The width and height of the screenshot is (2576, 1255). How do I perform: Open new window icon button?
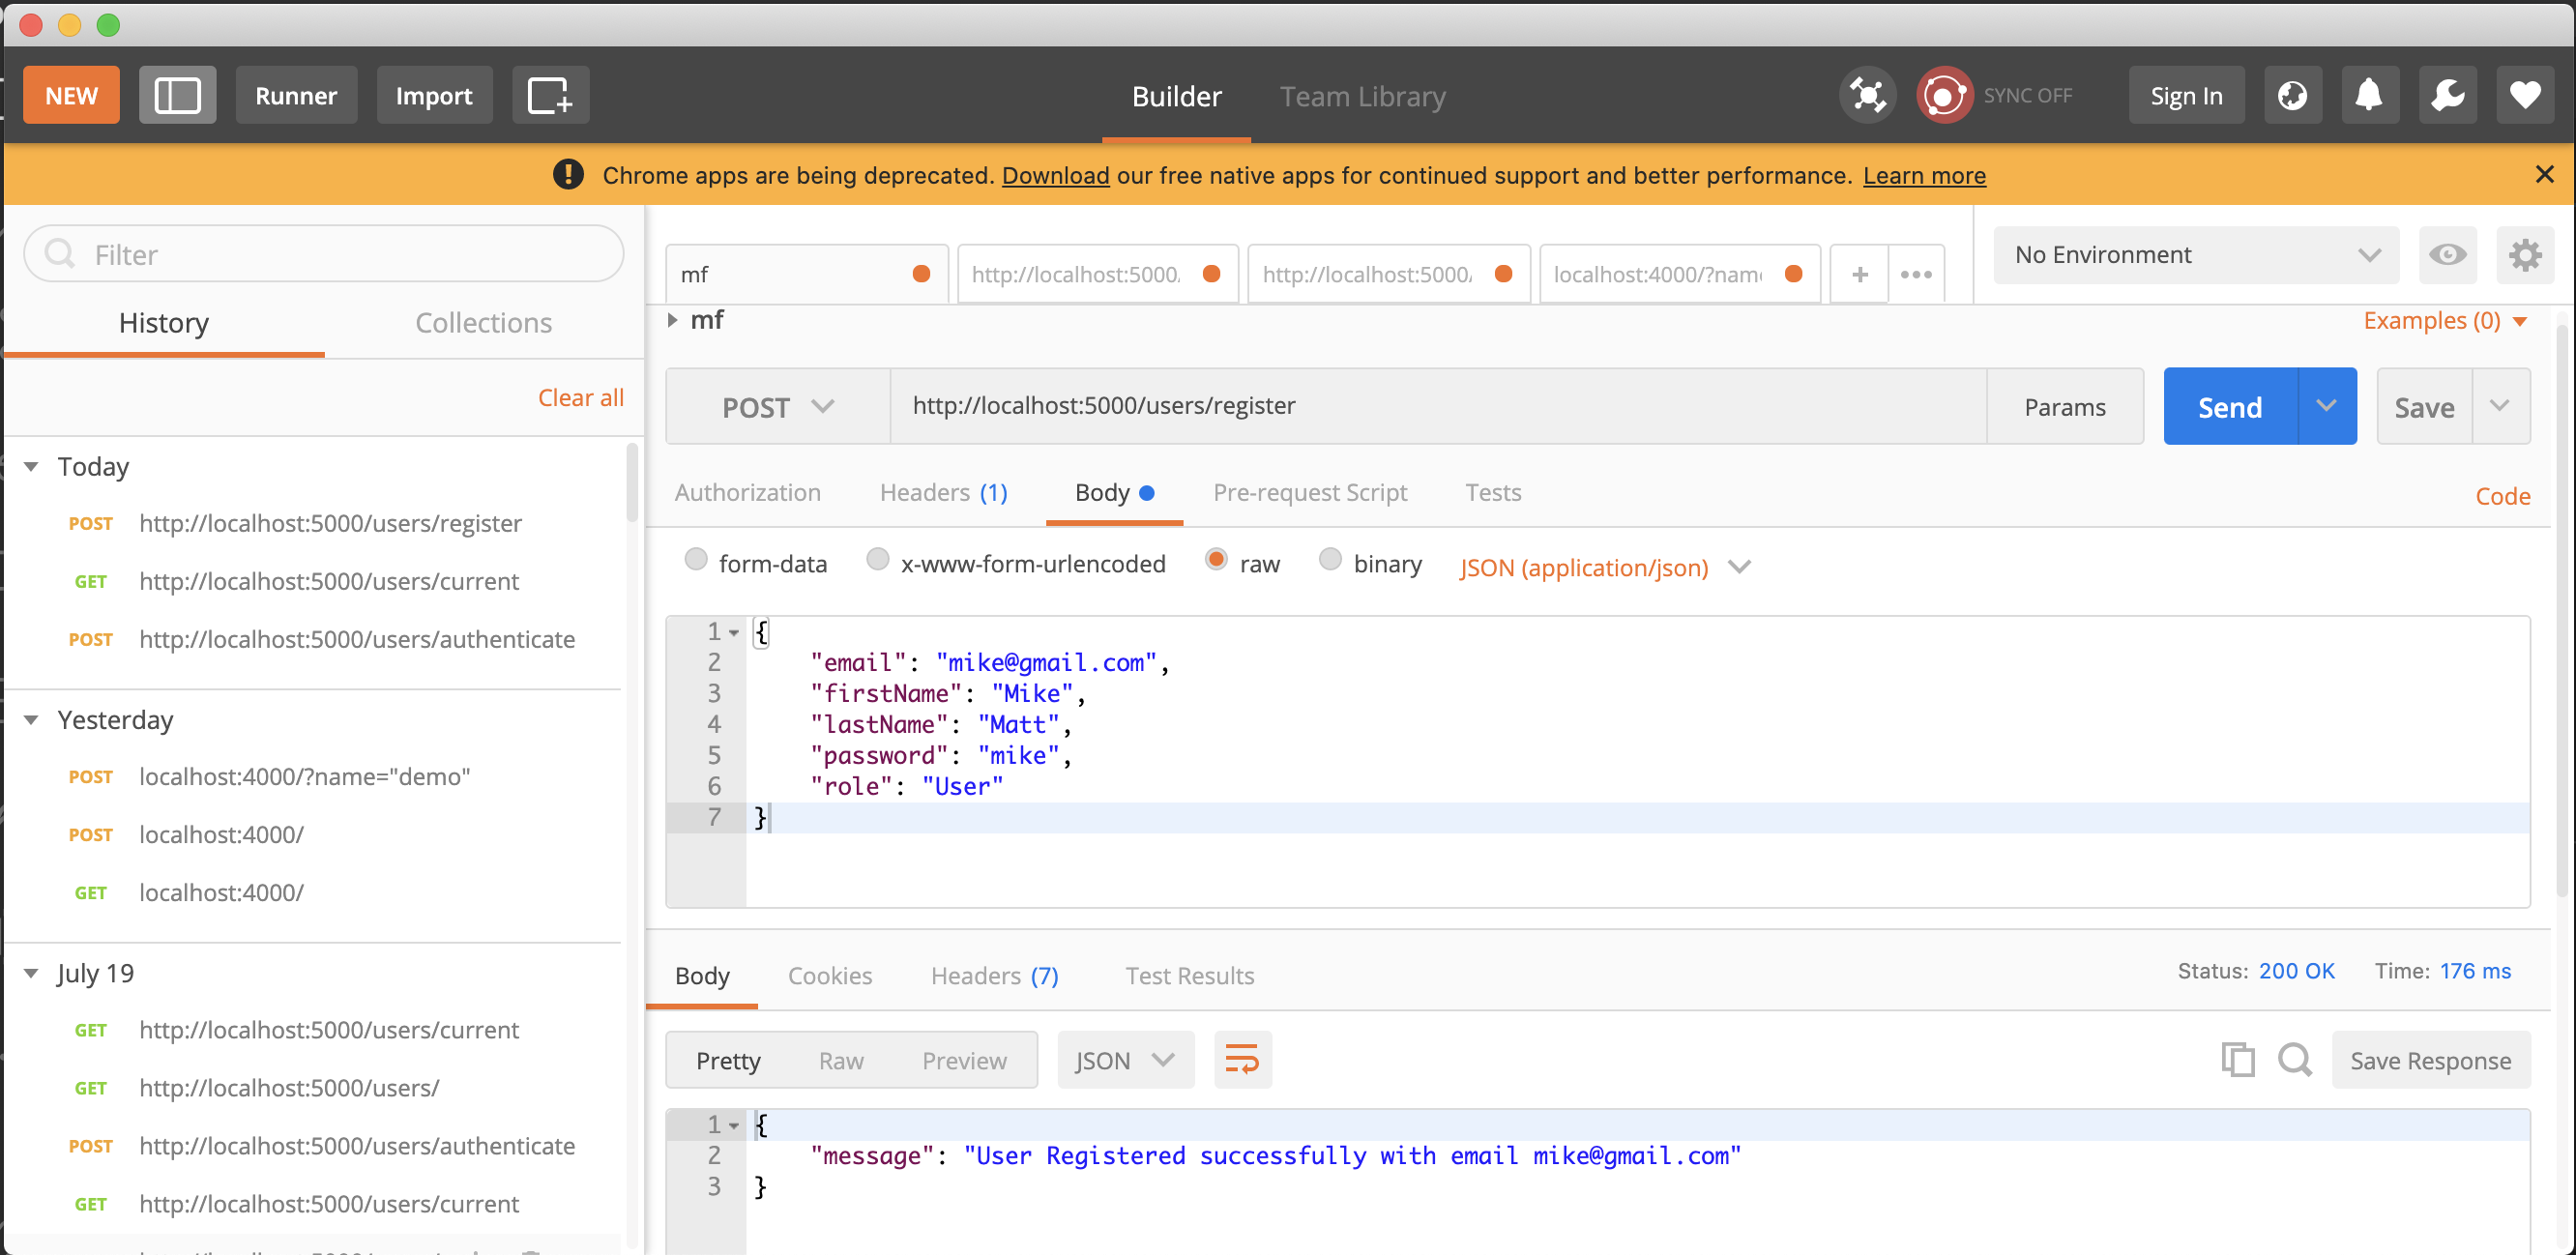click(550, 95)
